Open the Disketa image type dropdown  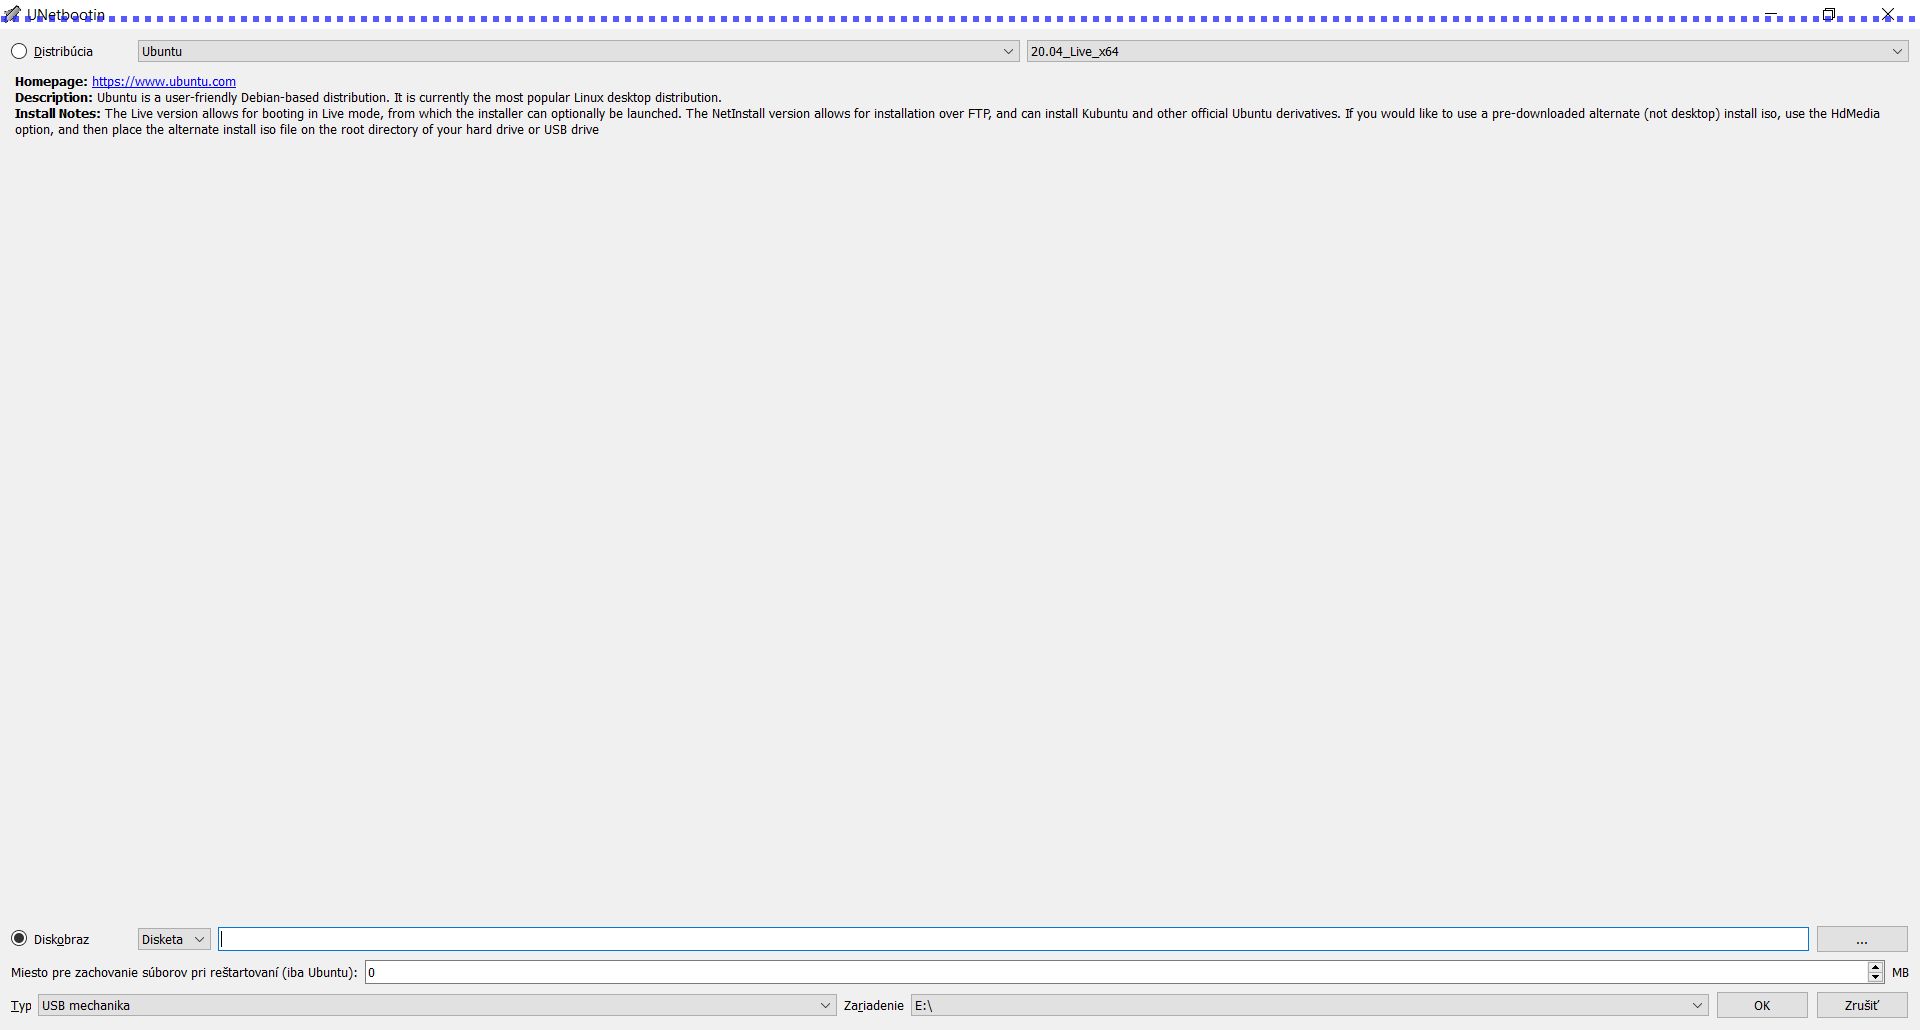point(174,939)
